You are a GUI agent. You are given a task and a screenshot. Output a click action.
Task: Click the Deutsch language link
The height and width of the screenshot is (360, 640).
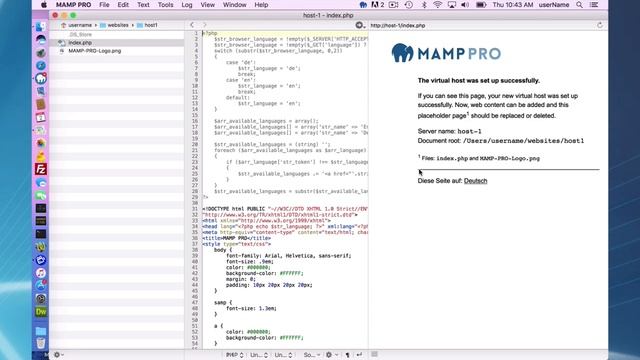point(475,181)
